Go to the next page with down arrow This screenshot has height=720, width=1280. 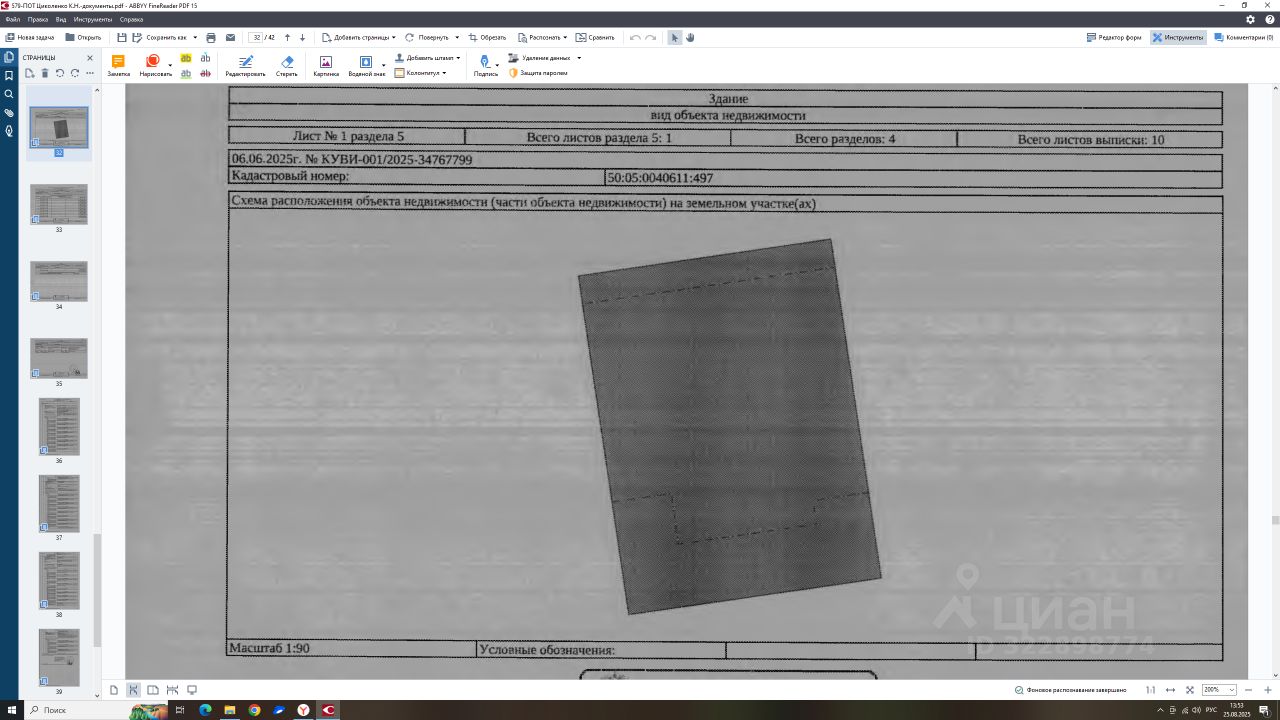(303, 37)
